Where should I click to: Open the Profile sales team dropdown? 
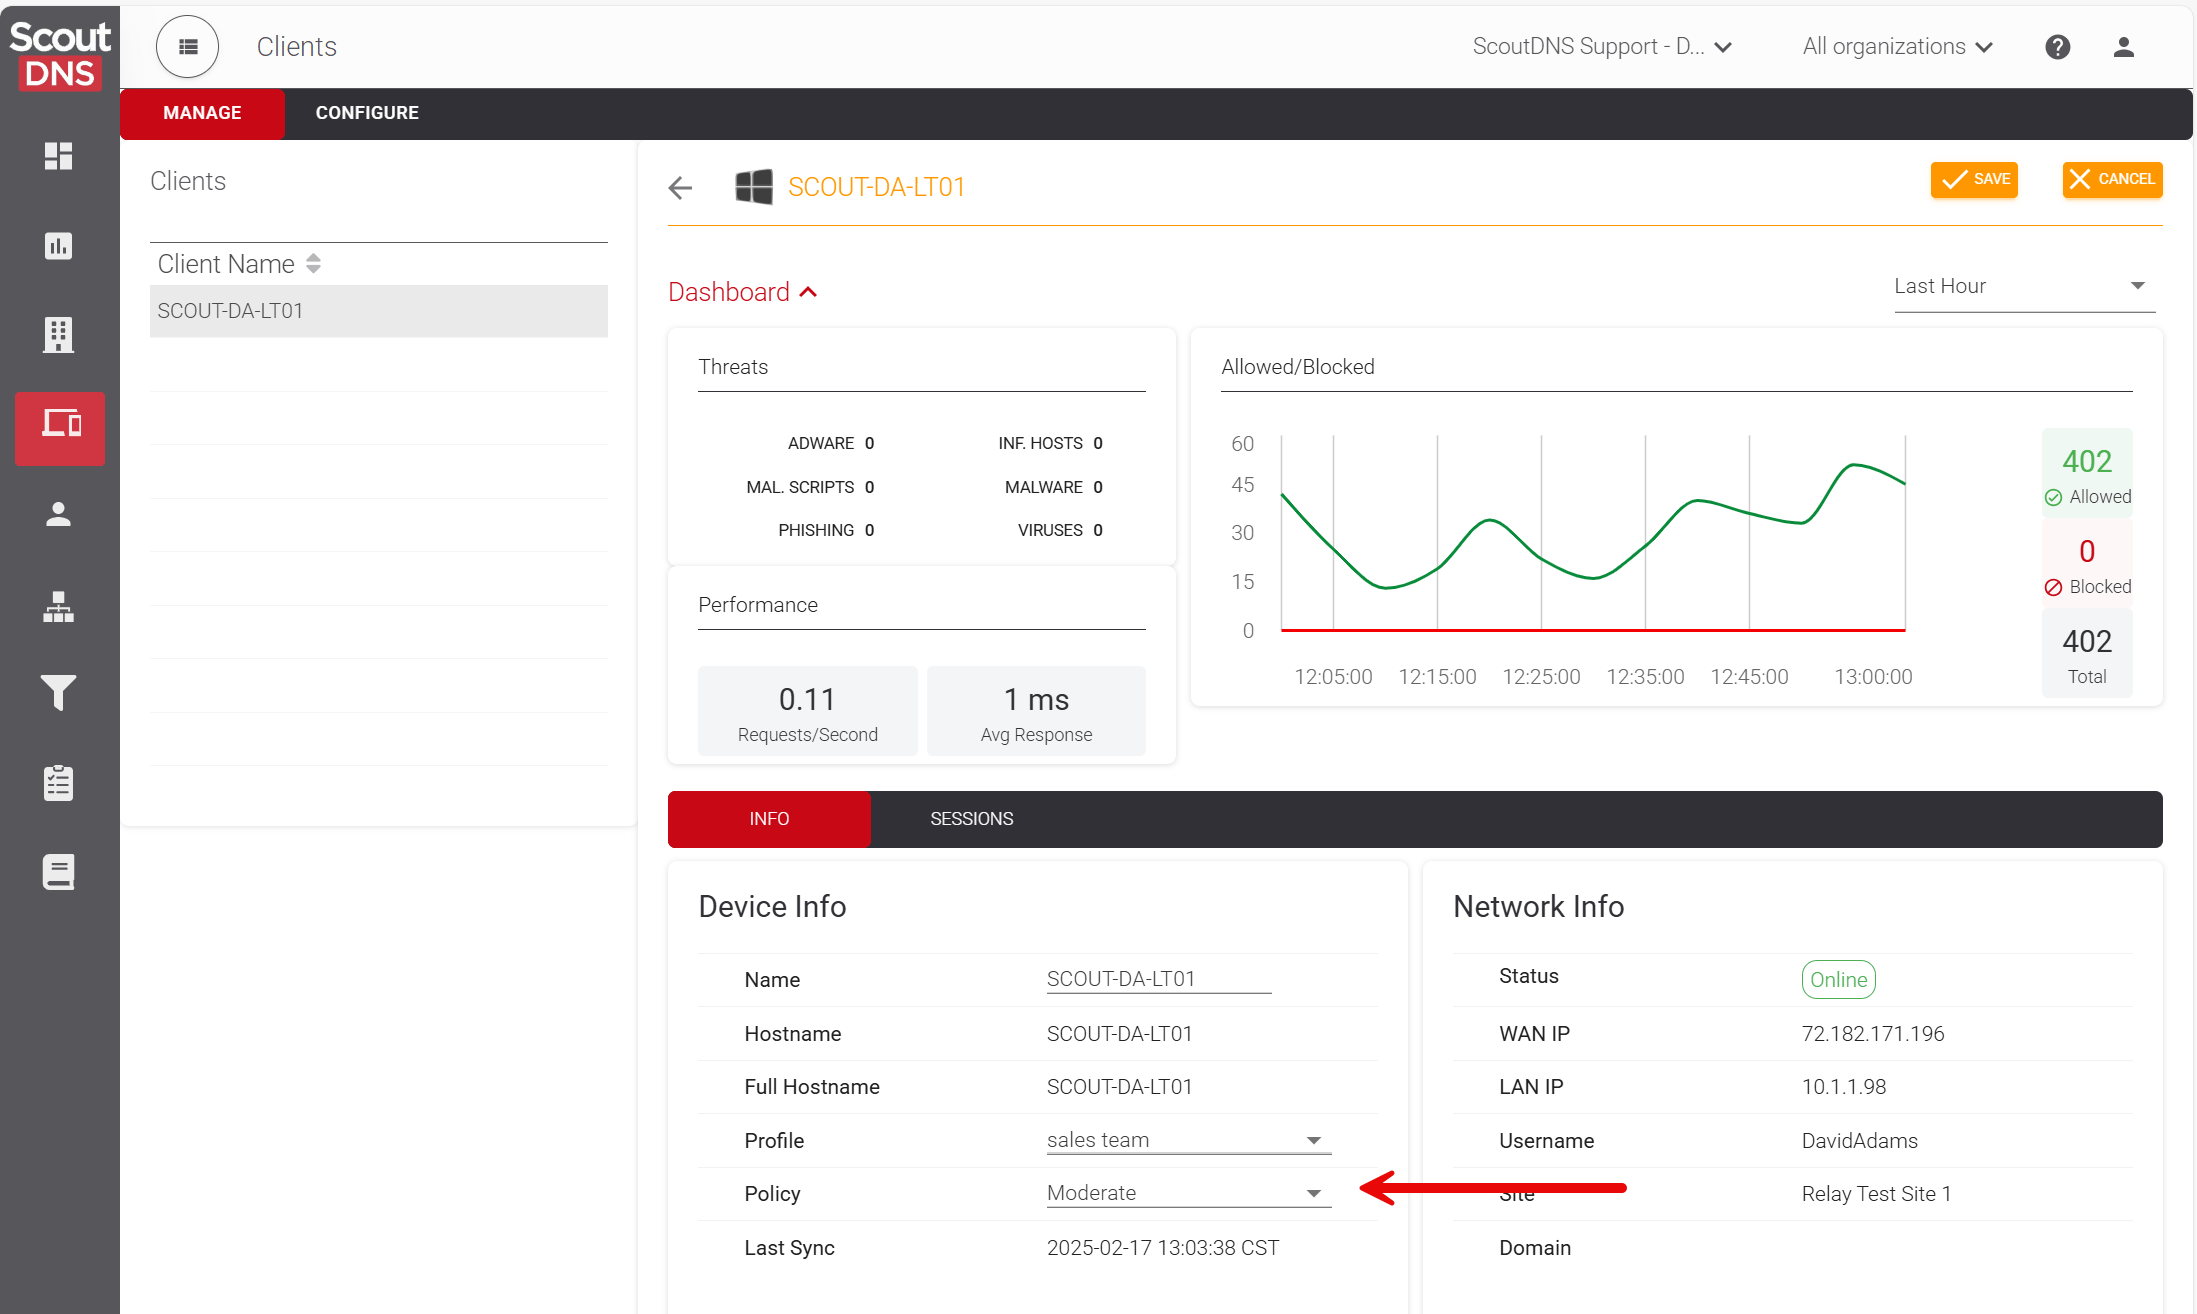pos(1189,1141)
